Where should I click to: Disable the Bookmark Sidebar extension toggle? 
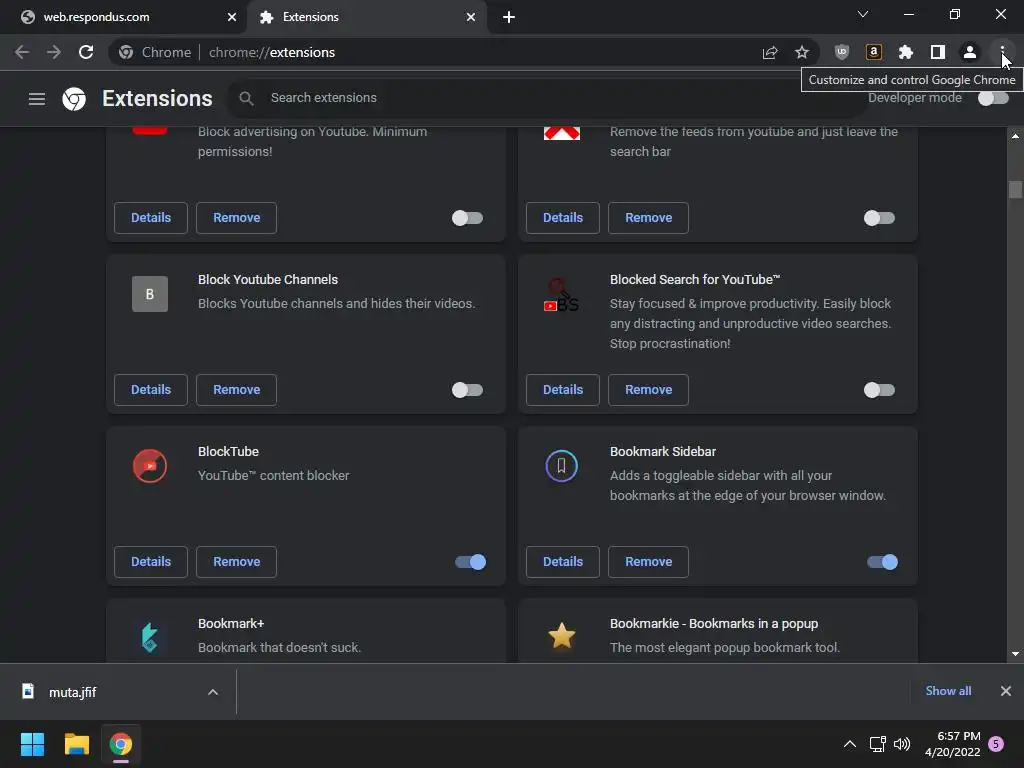pyautogui.click(x=883, y=562)
